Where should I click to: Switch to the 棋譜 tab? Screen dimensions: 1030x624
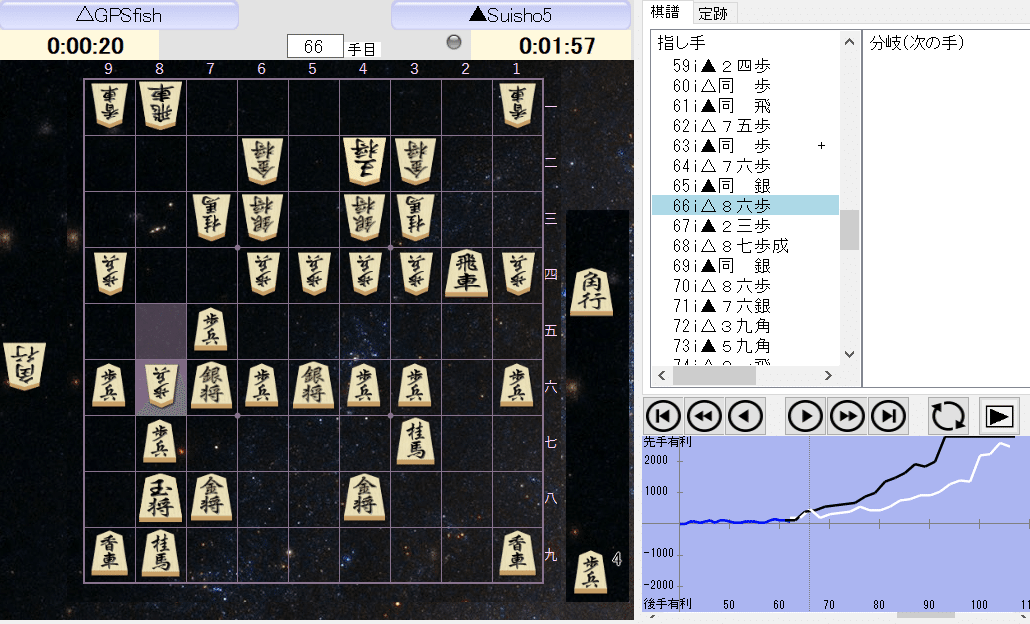[x=664, y=13]
